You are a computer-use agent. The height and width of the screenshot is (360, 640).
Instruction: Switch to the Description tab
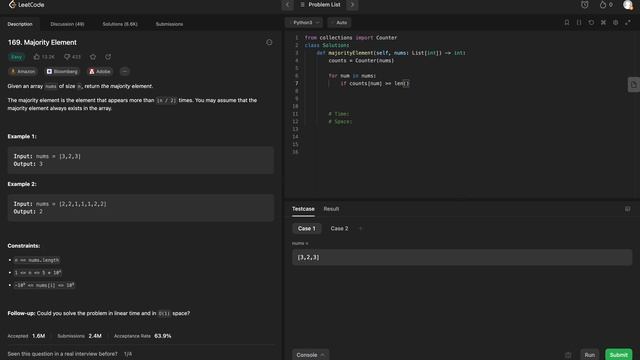click(20, 24)
